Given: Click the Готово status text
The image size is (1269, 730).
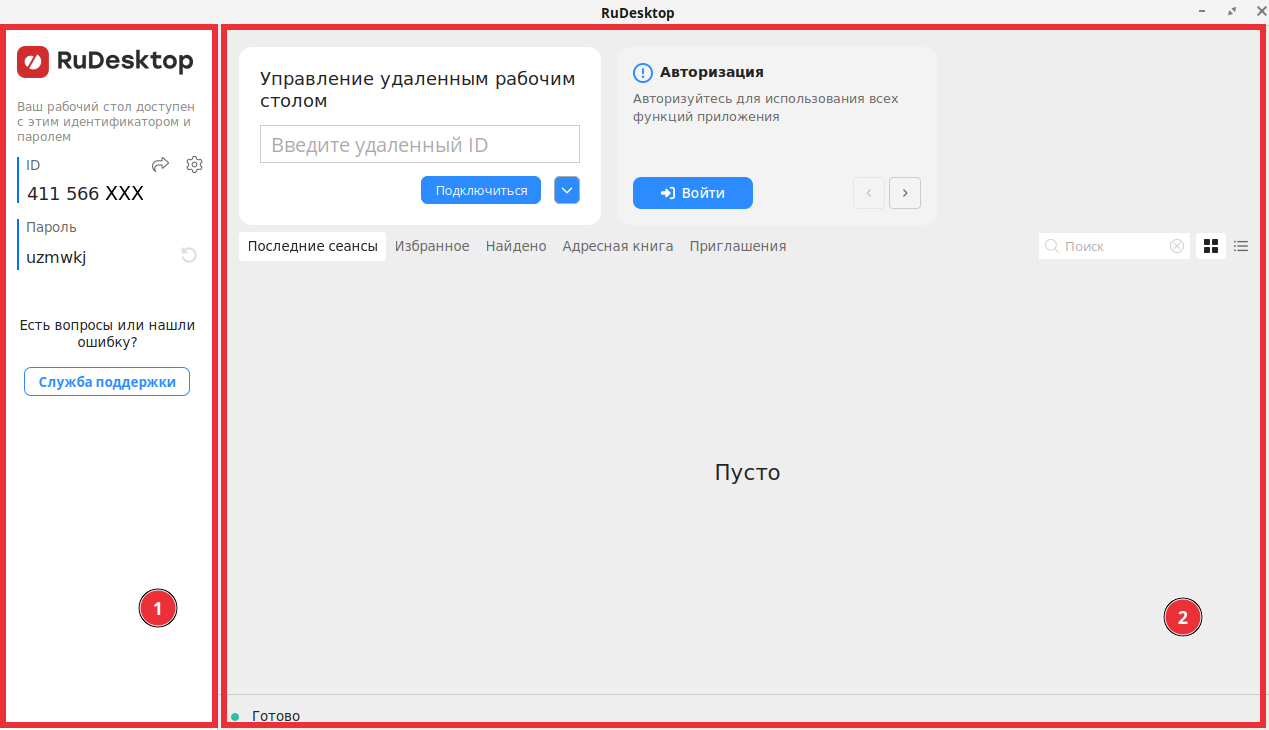Looking at the screenshot, I should click(276, 716).
